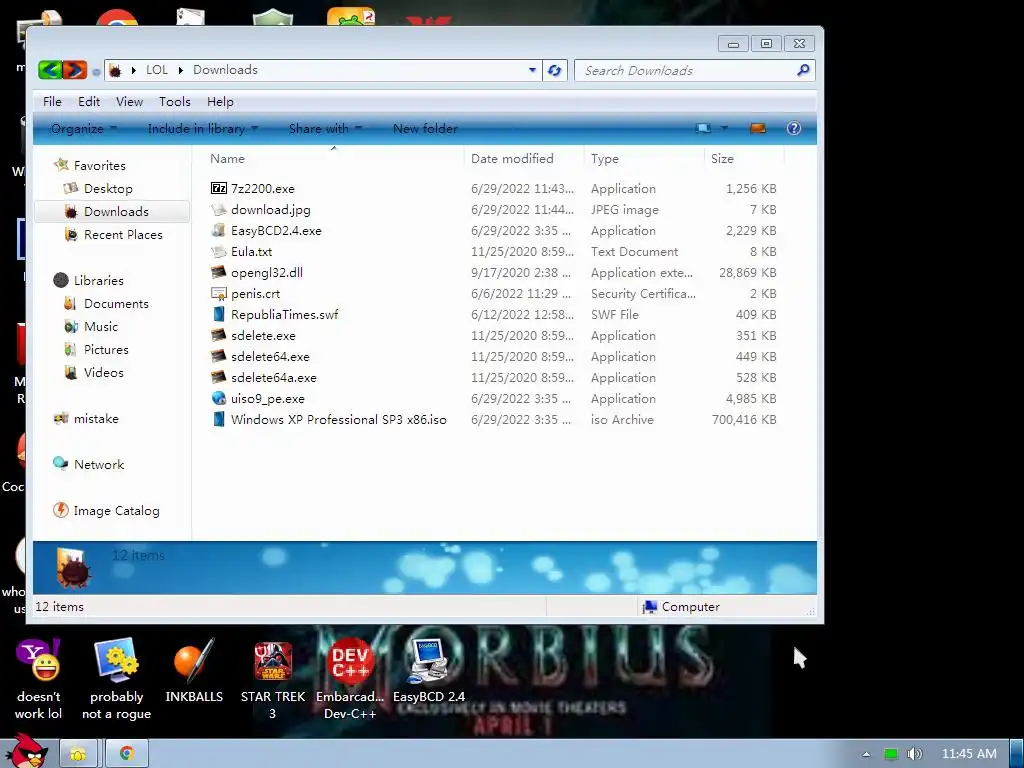
Task: Expand the breadcrumb arrow after LOL
Action: (x=181, y=70)
